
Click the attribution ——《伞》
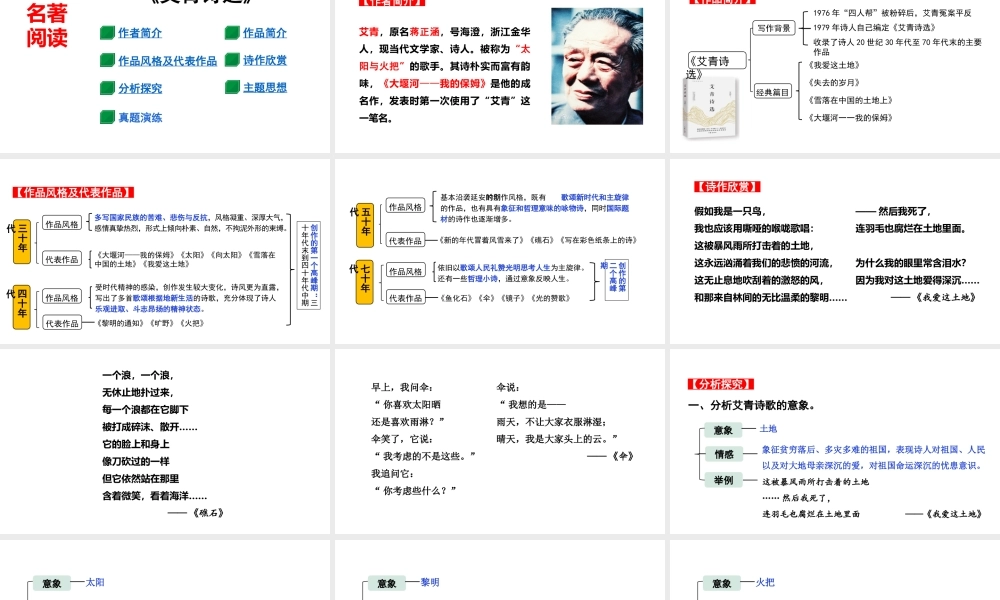pyautogui.click(x=610, y=456)
